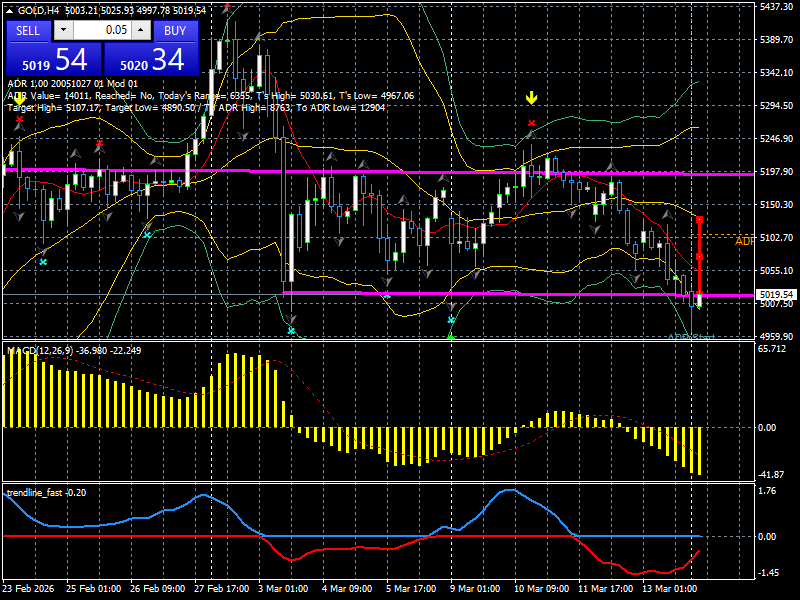Select the upper magenta horizontal line near 5197.90
Viewport: 800px width, 600px height.
[x=378, y=172]
